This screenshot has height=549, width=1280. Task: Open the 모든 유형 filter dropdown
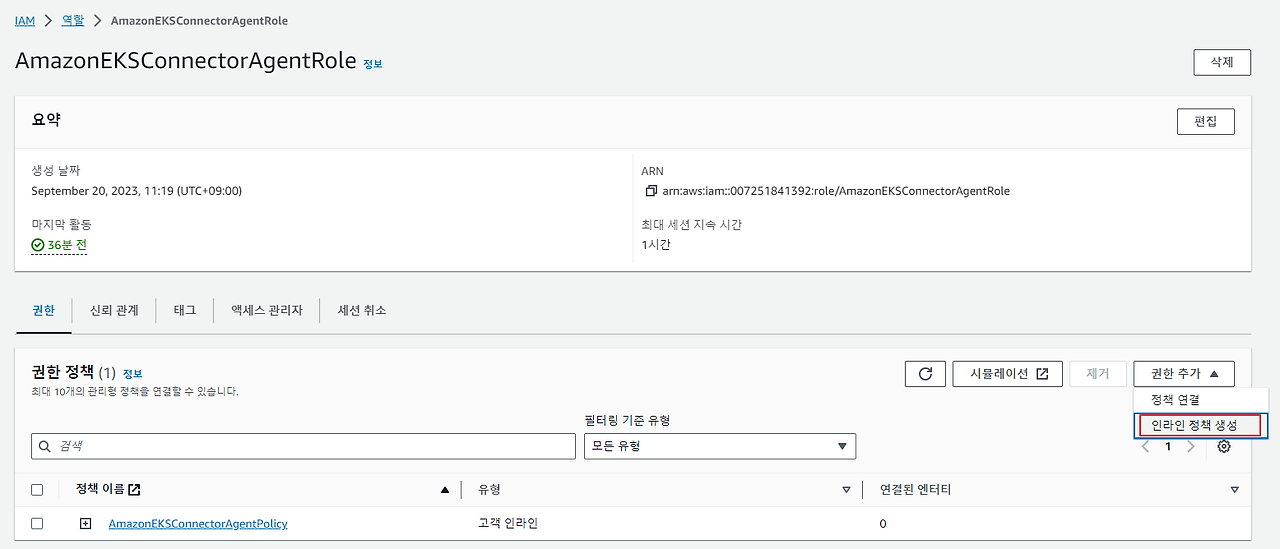pyautogui.click(x=720, y=446)
